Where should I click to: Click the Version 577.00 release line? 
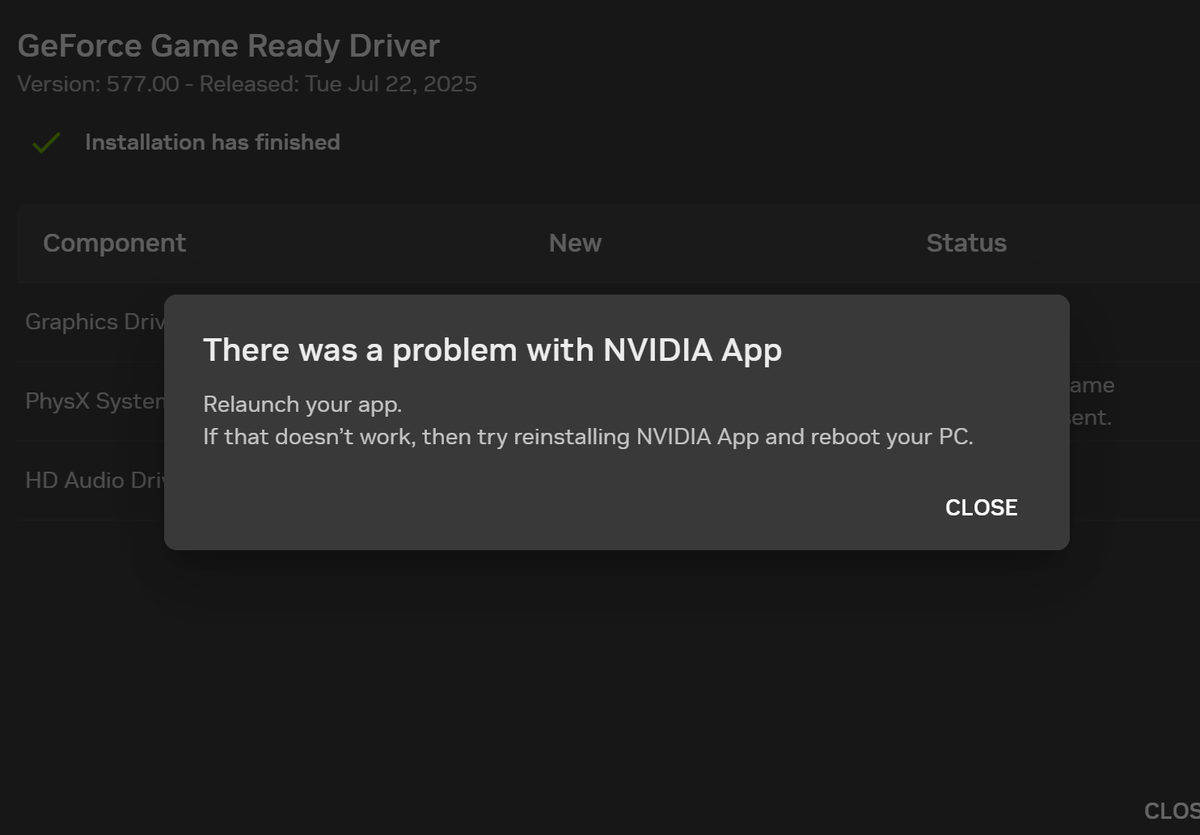click(x=247, y=84)
